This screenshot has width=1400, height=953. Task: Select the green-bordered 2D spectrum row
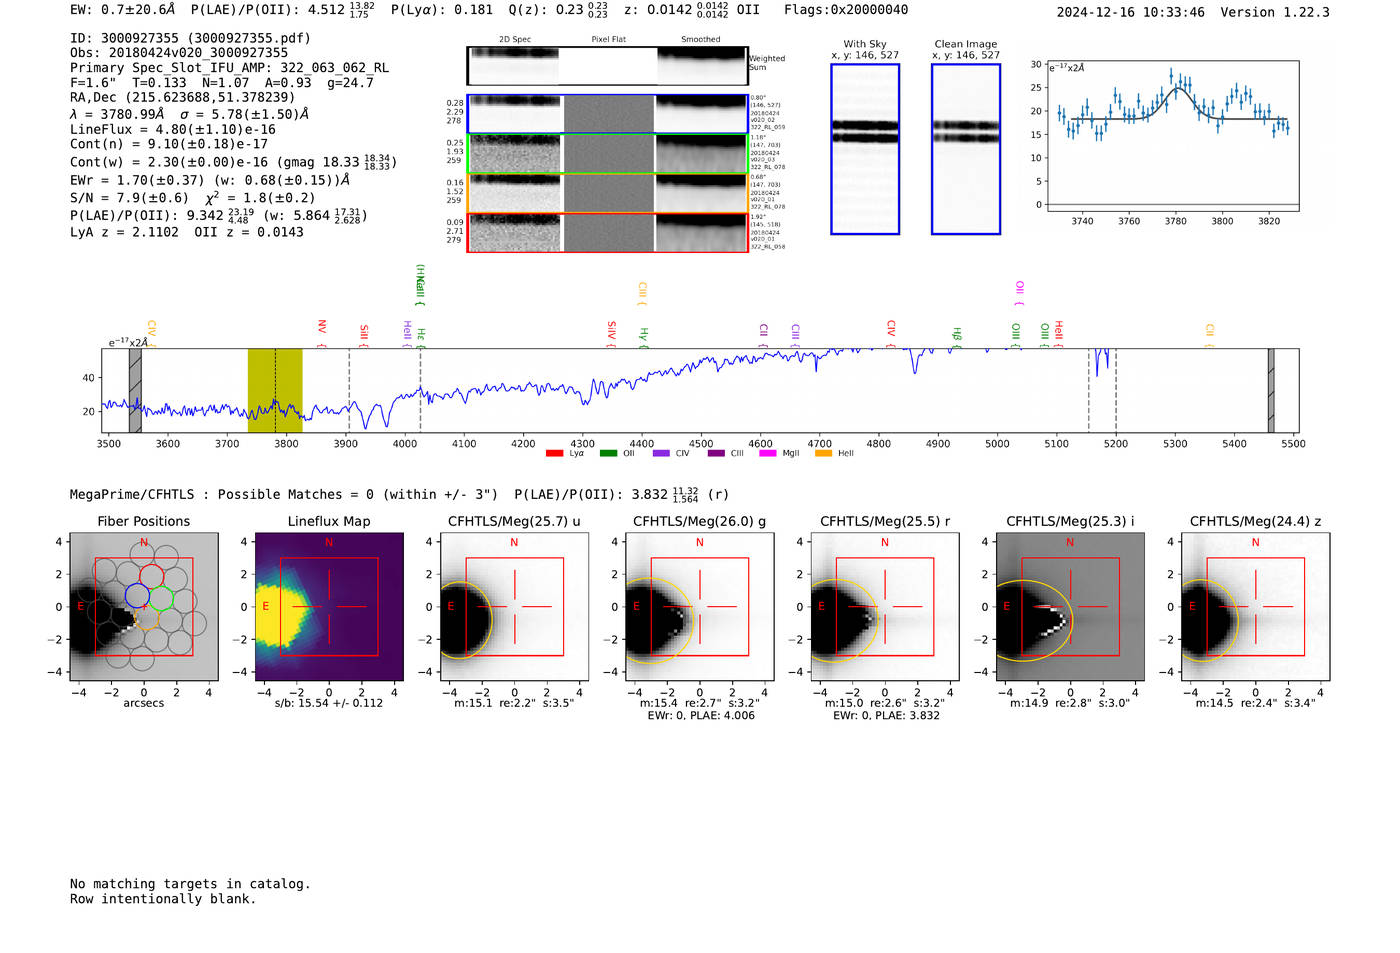click(607, 154)
